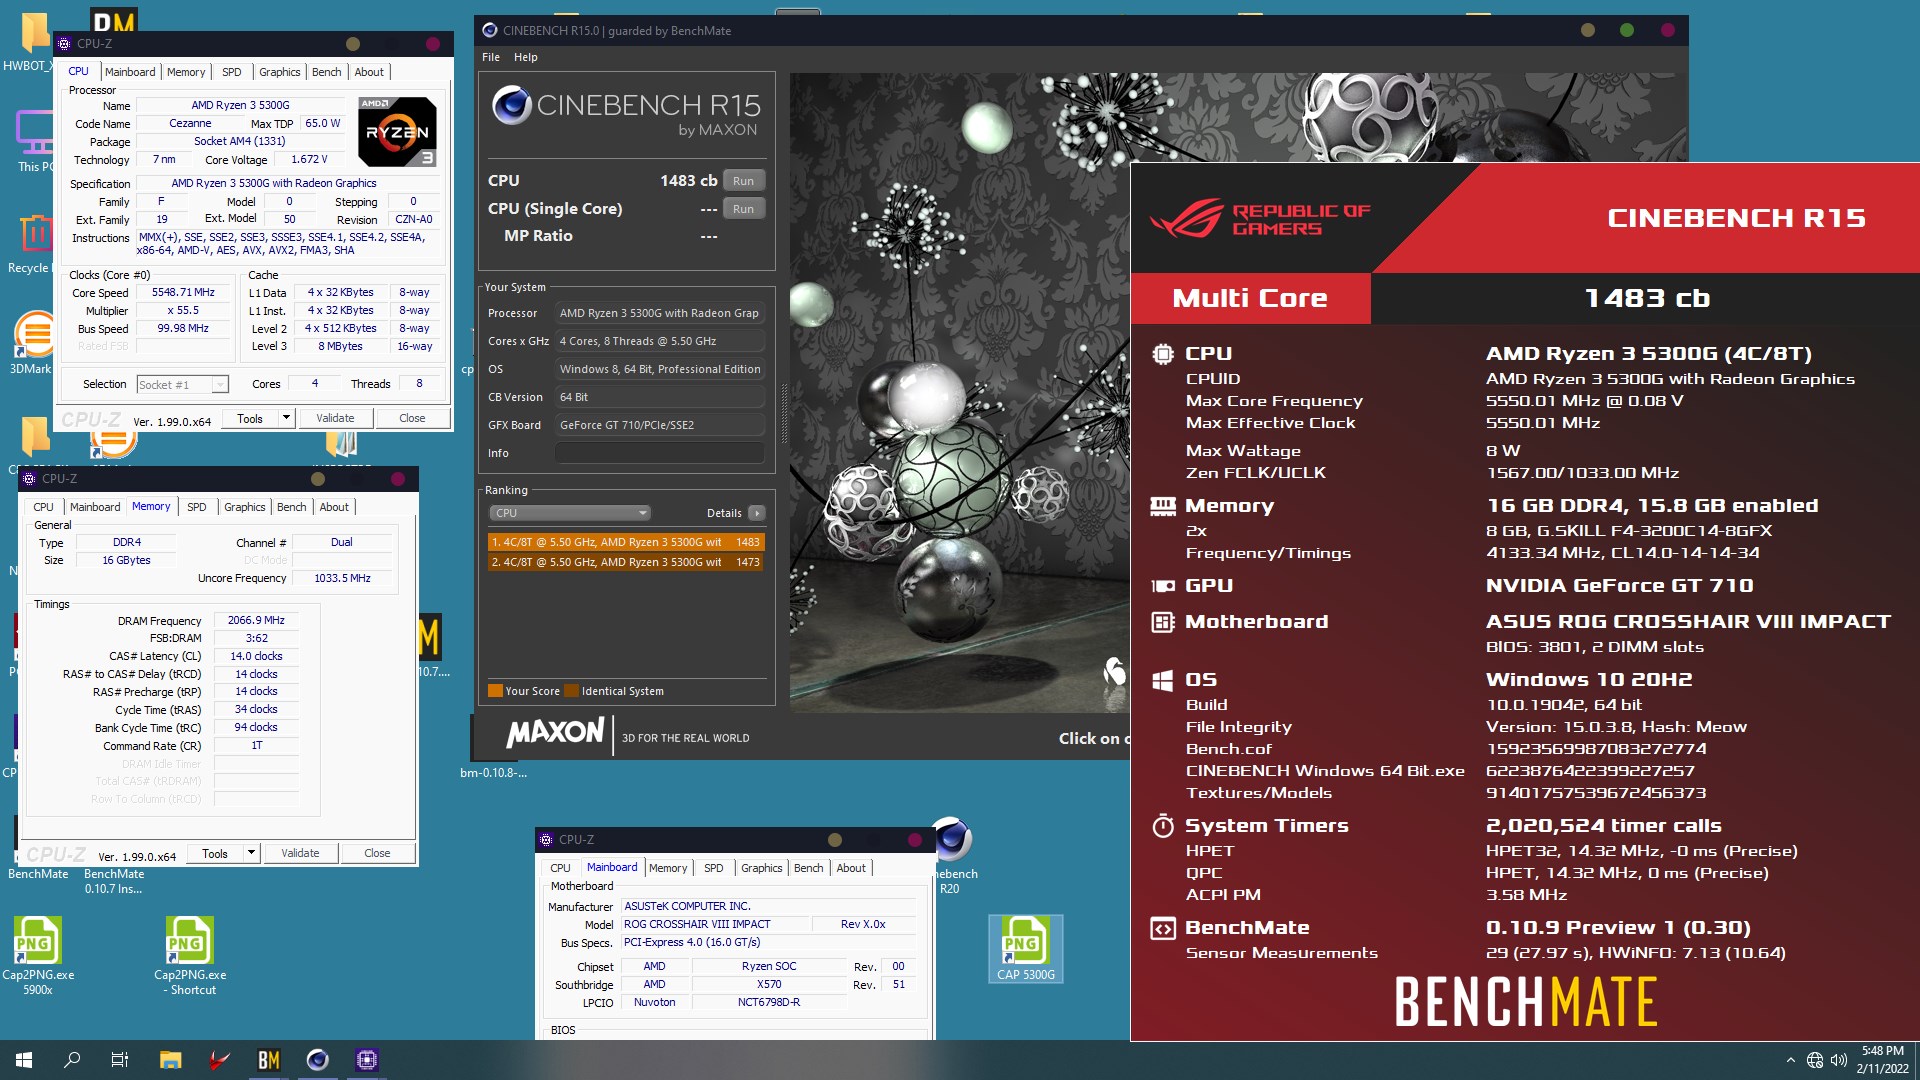Screen dimensions: 1920x1080
Task: Click MAXON logo in Cinebench footer
Action: pyautogui.click(x=555, y=733)
